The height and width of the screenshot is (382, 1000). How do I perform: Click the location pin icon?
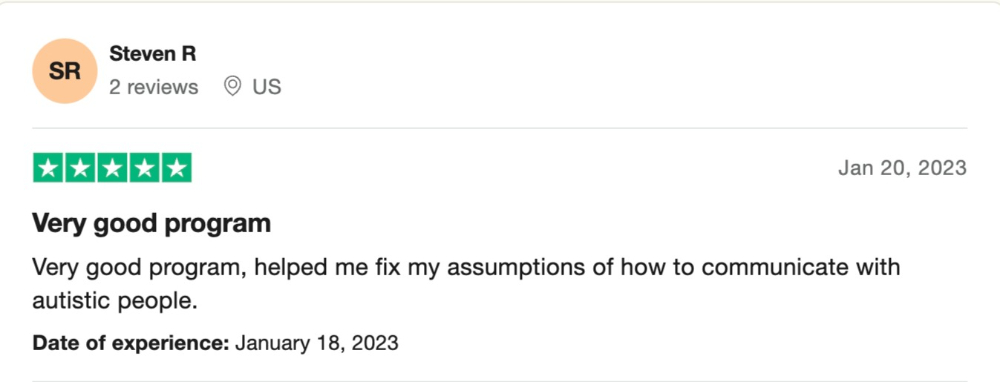coord(233,86)
